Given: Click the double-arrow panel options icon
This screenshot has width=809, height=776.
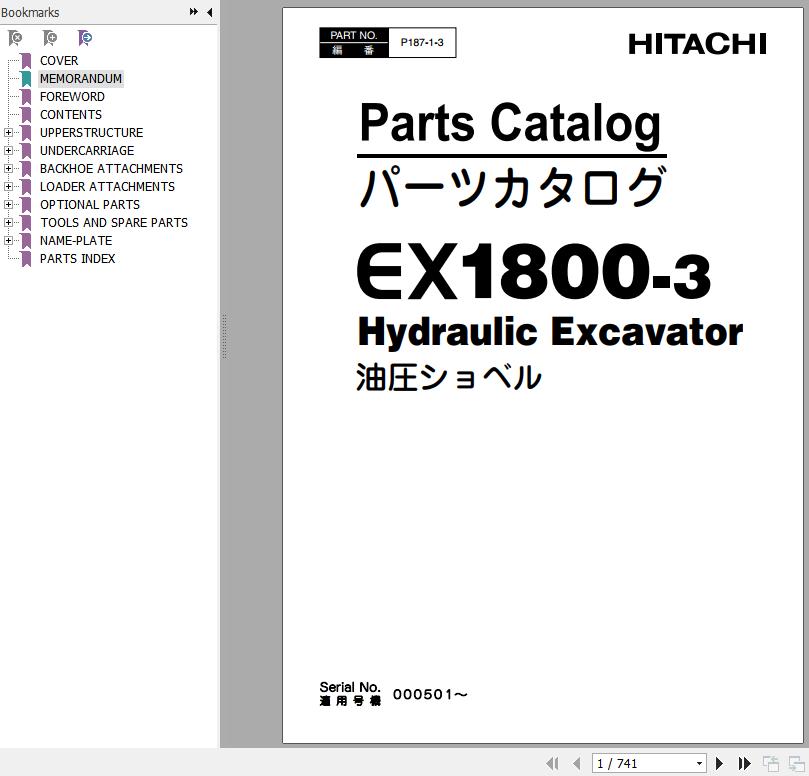Looking at the screenshot, I should coord(194,12).
